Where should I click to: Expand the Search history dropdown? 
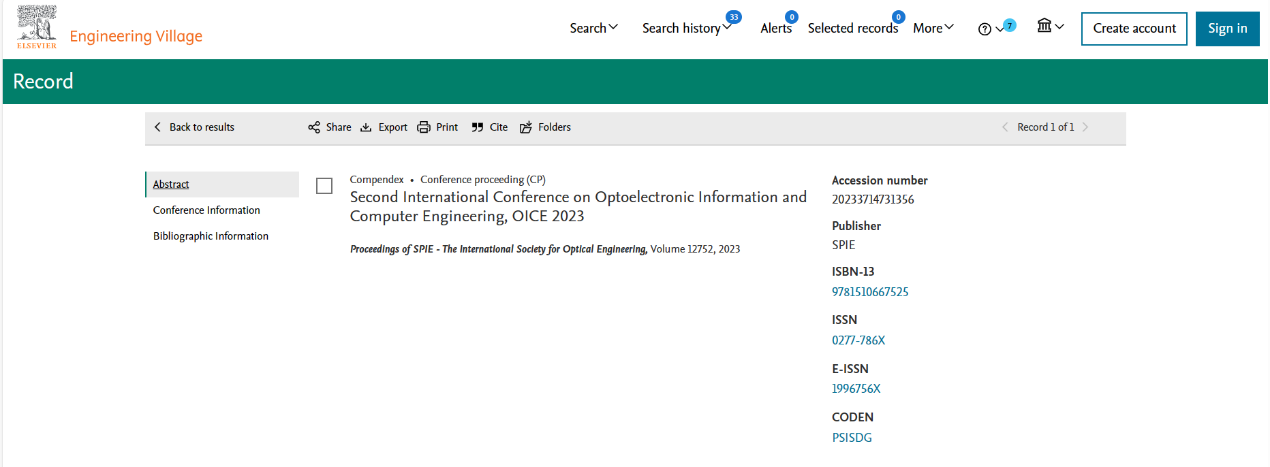686,28
